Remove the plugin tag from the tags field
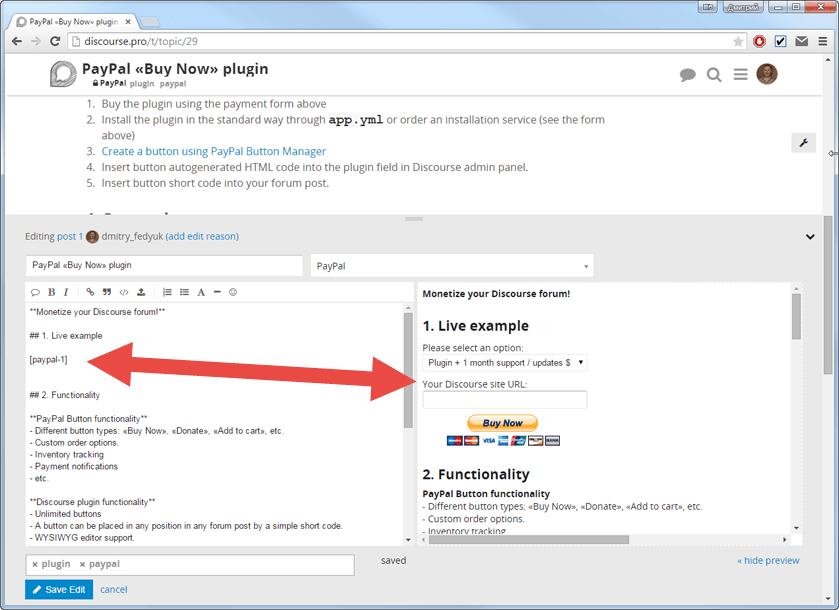Viewport: 839px width, 610px height. 35,564
